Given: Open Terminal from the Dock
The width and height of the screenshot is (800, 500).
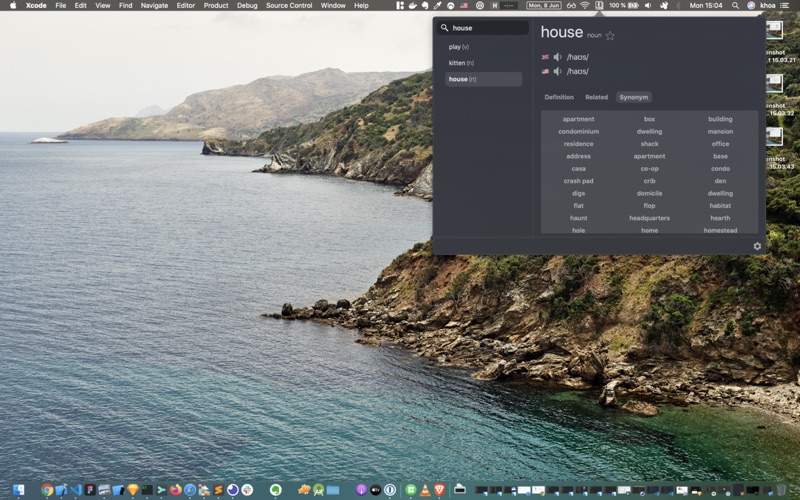Looking at the screenshot, I should click(x=147, y=490).
